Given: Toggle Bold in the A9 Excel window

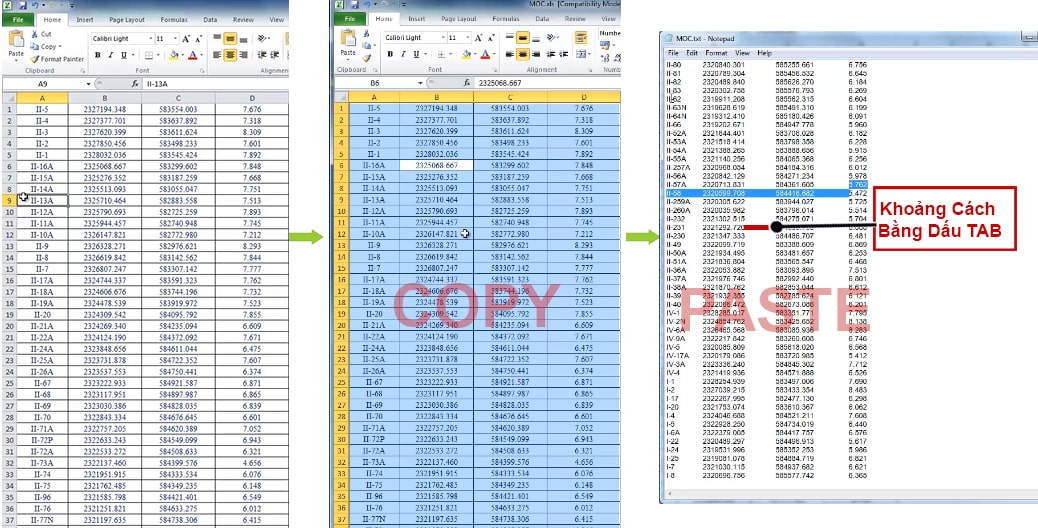Looking at the screenshot, I should click(x=97, y=55).
